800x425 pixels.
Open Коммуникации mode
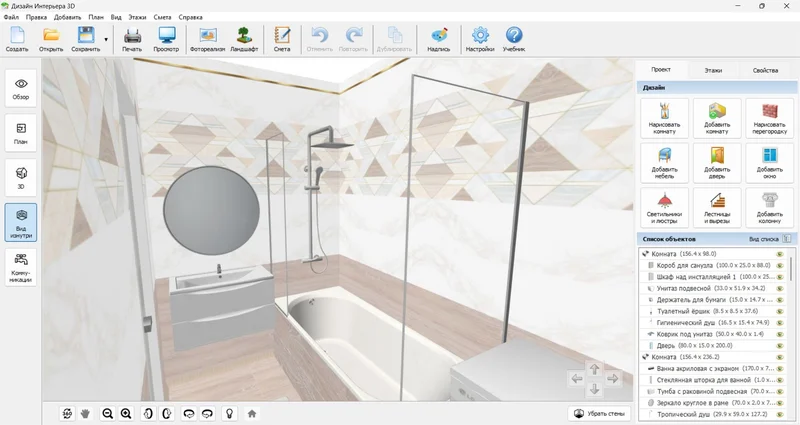[21, 267]
